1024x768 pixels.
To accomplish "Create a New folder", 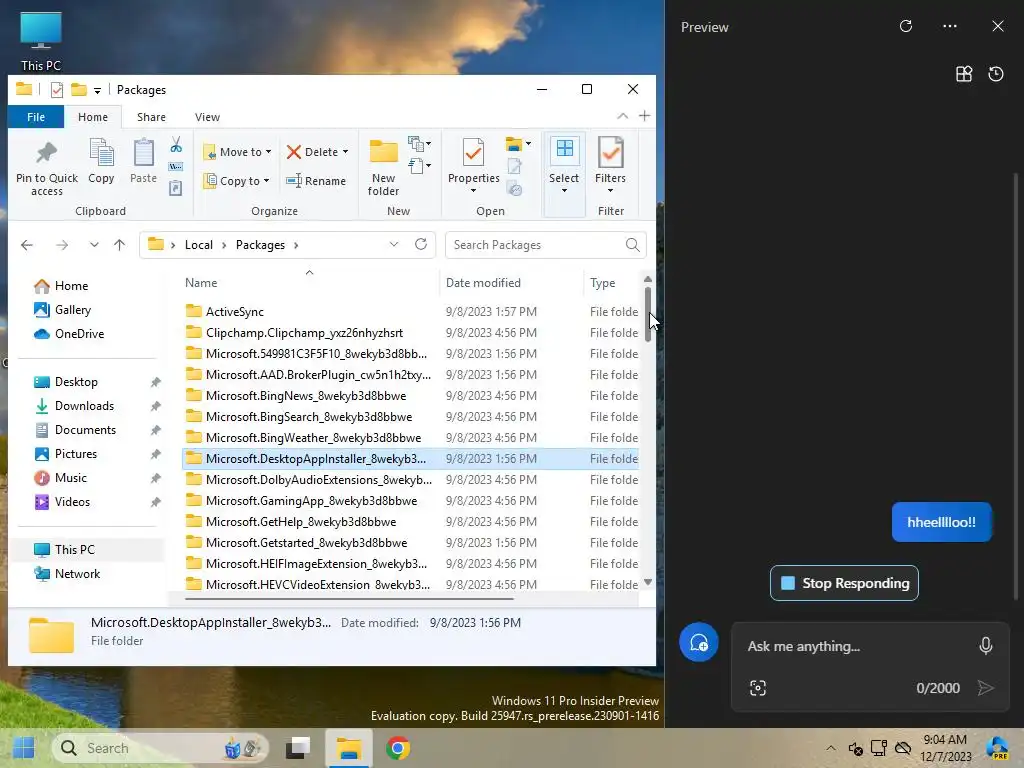I will [383, 167].
